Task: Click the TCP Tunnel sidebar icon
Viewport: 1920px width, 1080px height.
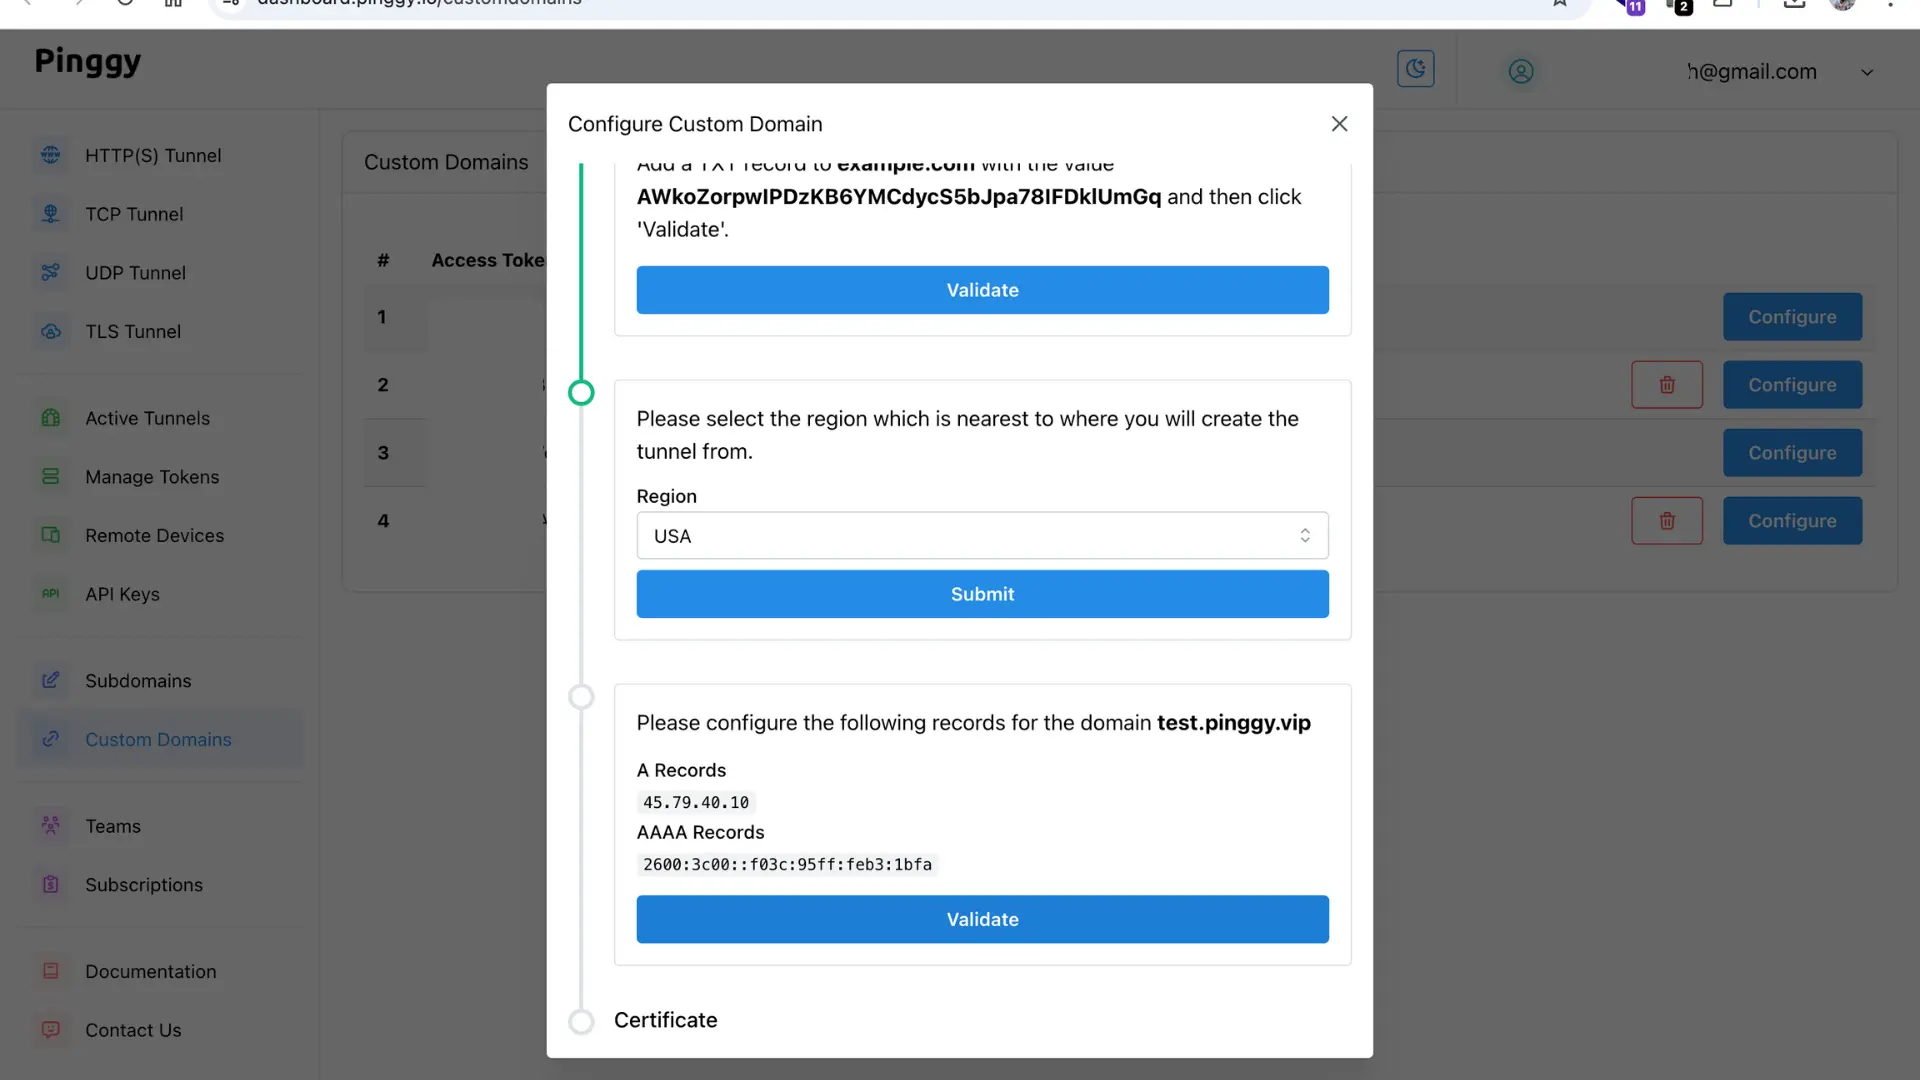Action: tap(51, 214)
